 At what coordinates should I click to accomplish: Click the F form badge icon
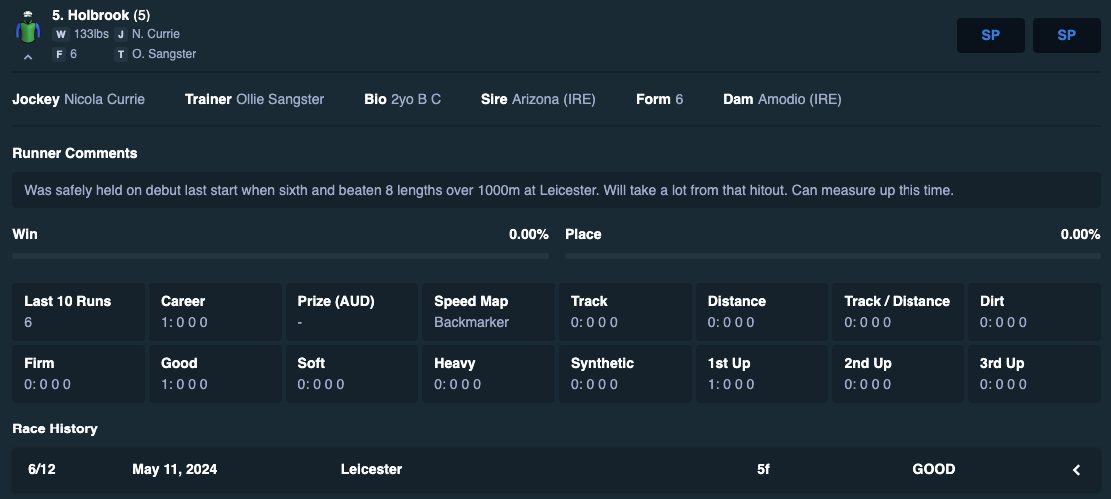pos(60,54)
